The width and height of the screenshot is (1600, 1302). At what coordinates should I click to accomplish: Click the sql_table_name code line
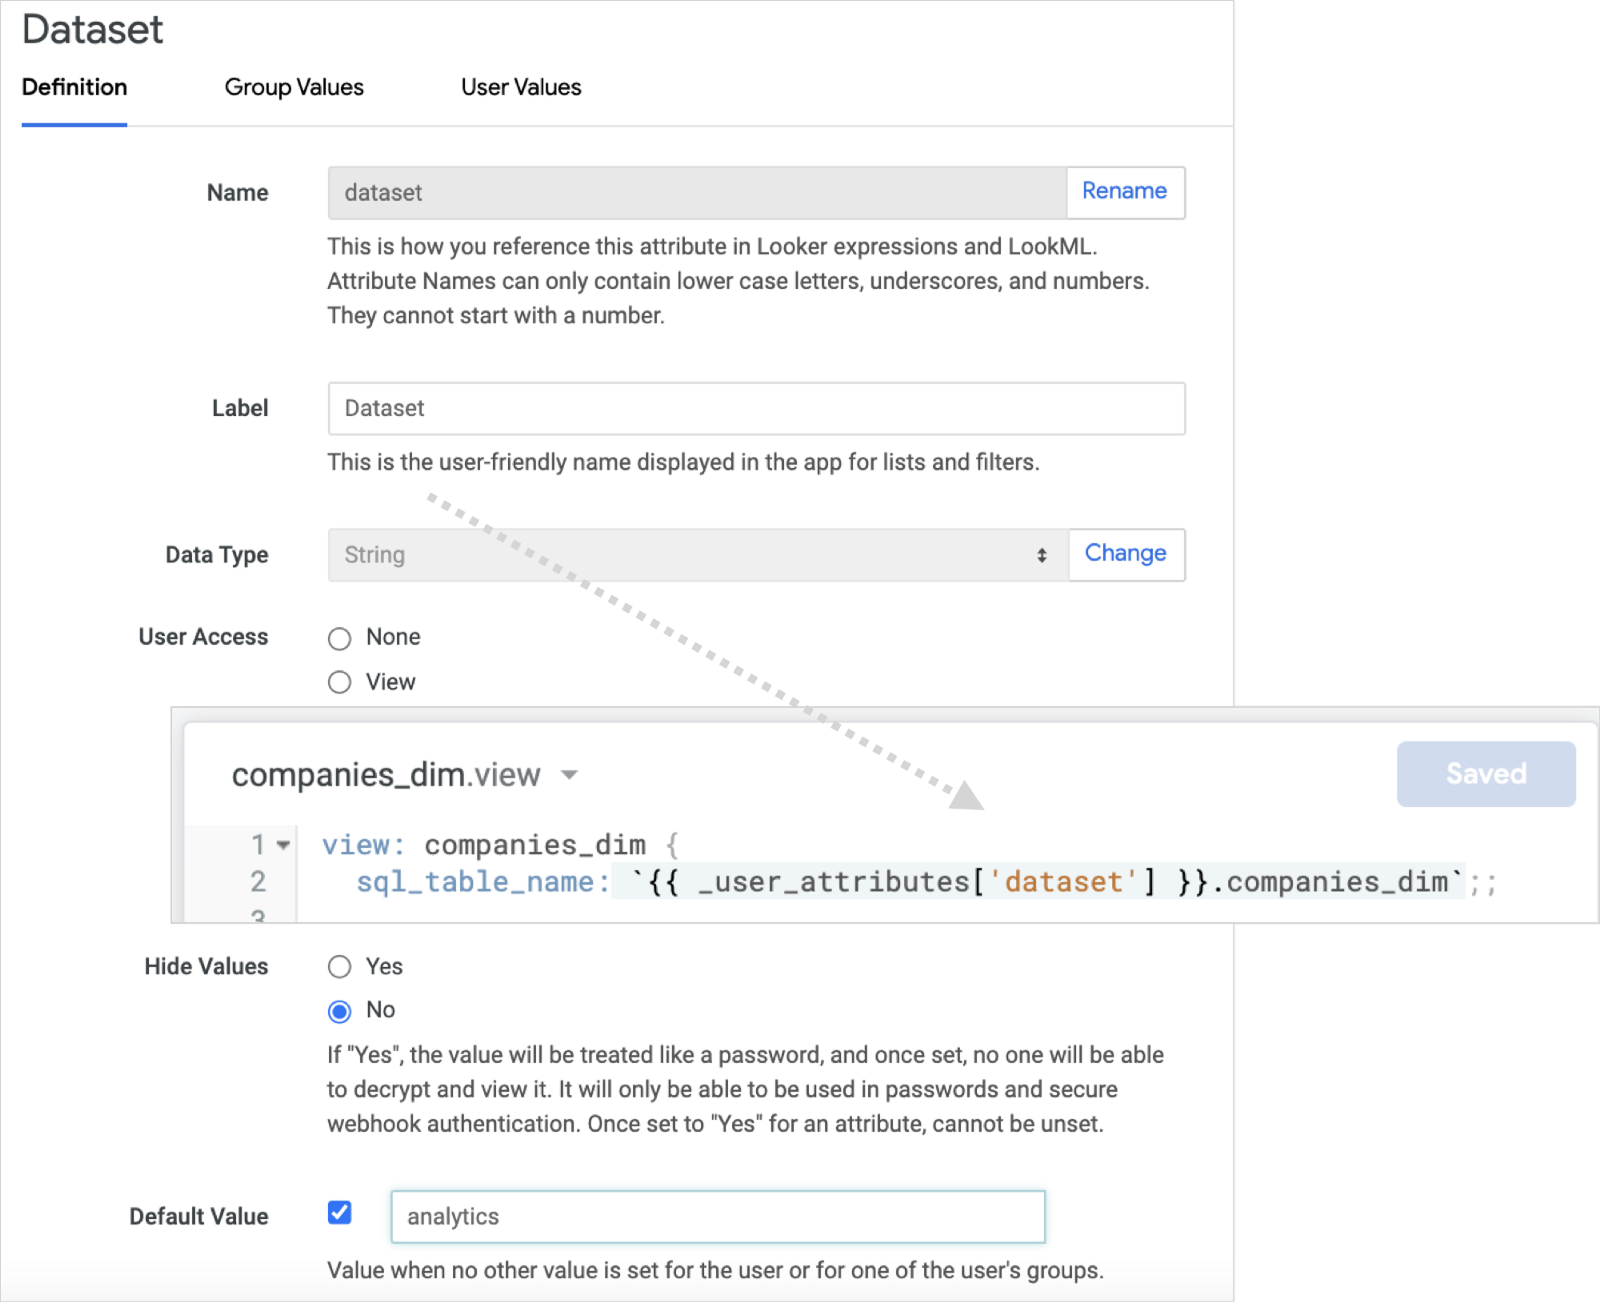(x=900, y=882)
